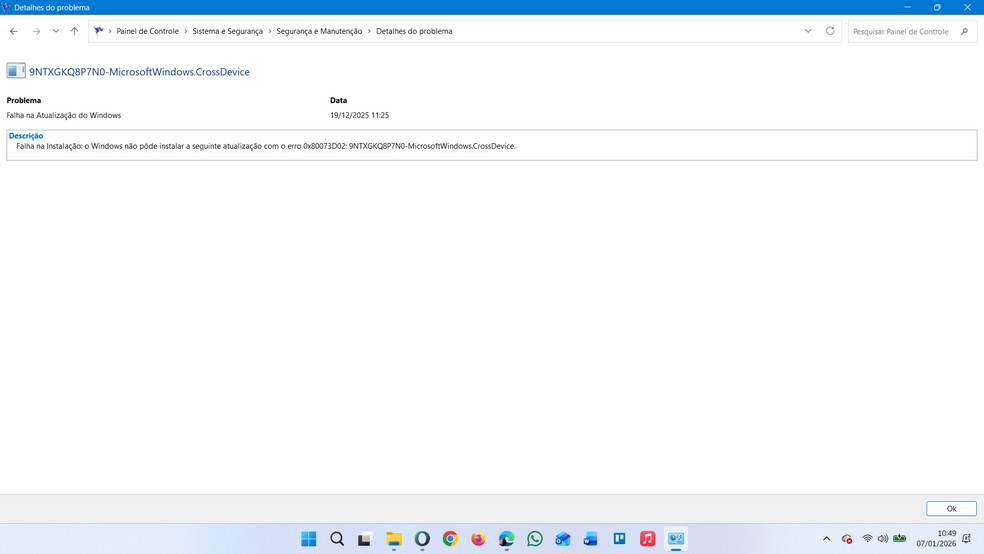Click the Descrição group label
This screenshot has height=554, width=984.
[x=26, y=136]
